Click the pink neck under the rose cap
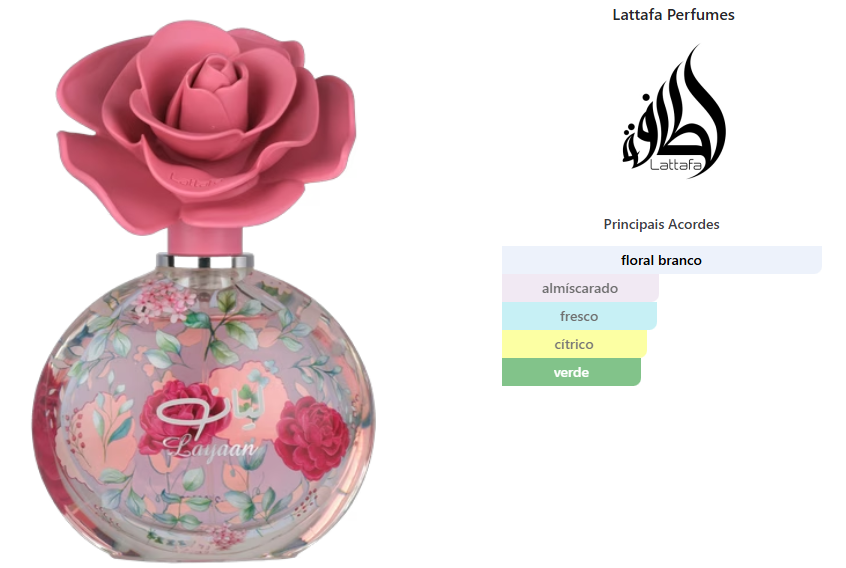 point(205,241)
